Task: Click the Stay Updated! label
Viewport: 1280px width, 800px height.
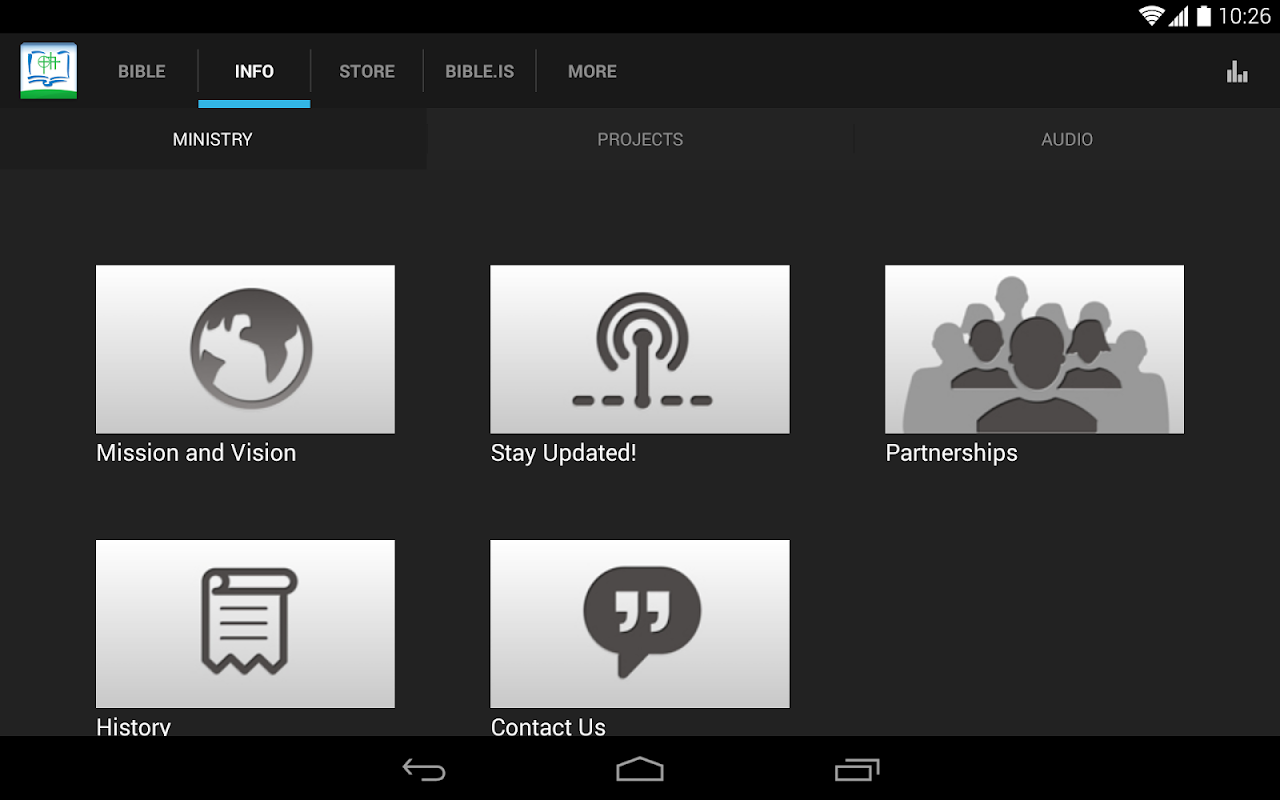Action: point(563,453)
